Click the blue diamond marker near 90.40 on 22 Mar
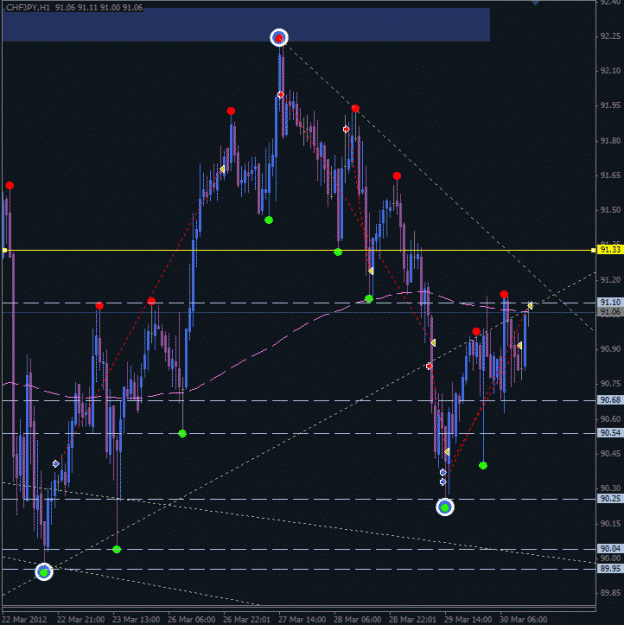 pos(56,464)
